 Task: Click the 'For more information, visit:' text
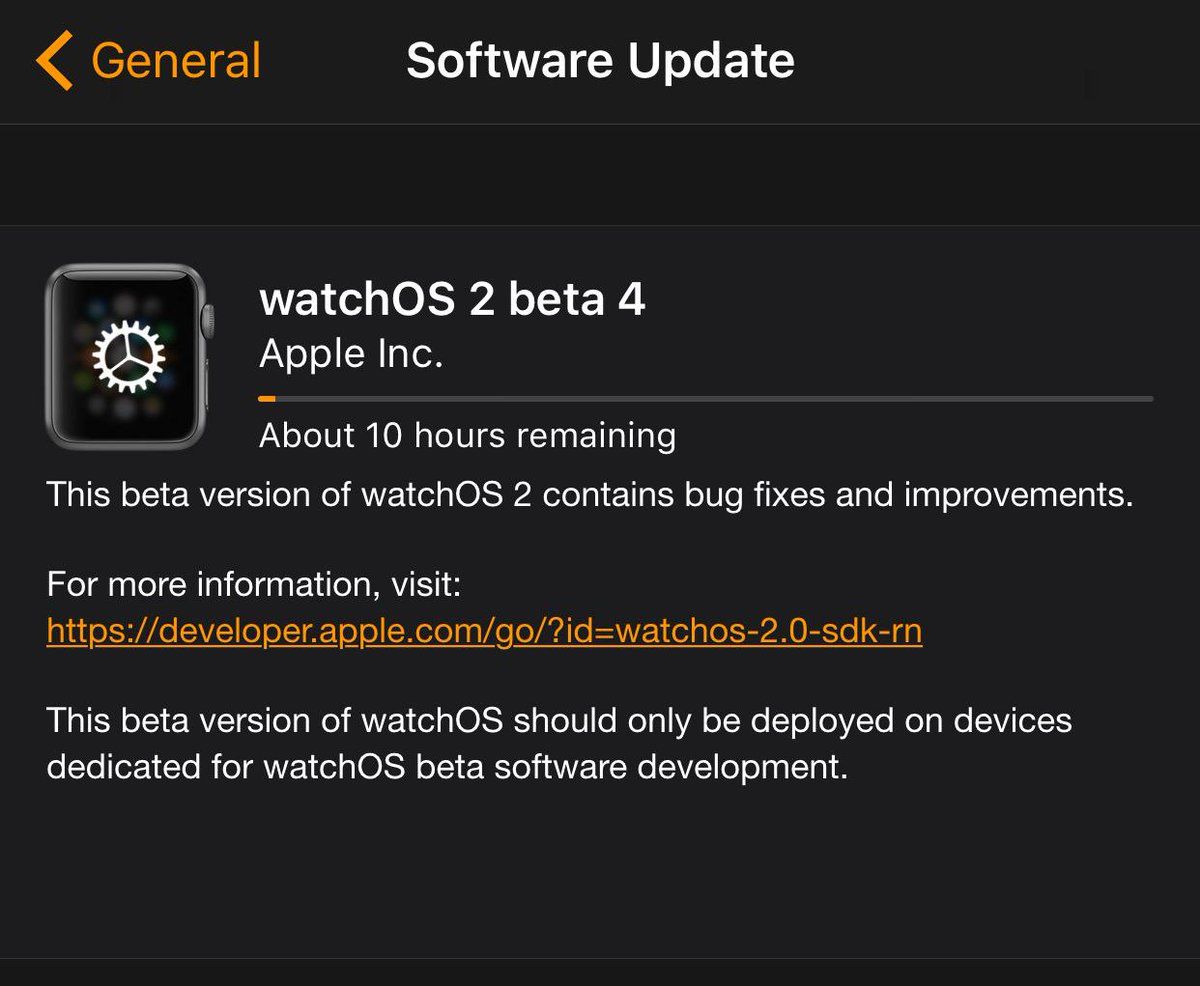click(x=254, y=585)
